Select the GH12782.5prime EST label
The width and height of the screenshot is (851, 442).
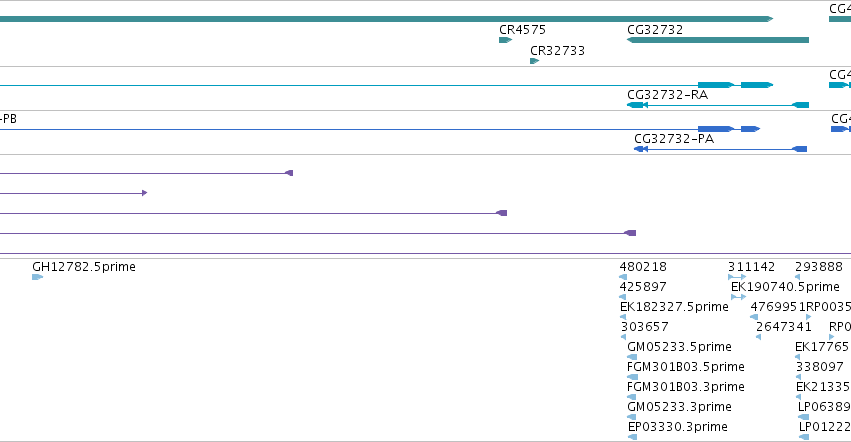[84, 267]
